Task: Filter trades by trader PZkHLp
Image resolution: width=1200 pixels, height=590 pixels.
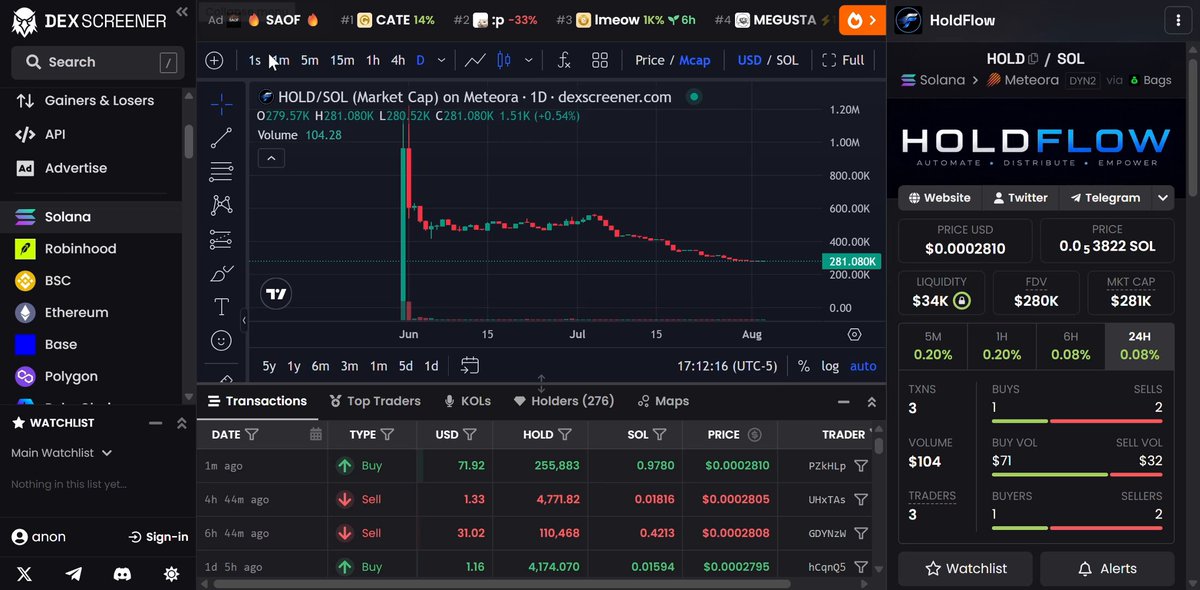Action: click(x=861, y=466)
